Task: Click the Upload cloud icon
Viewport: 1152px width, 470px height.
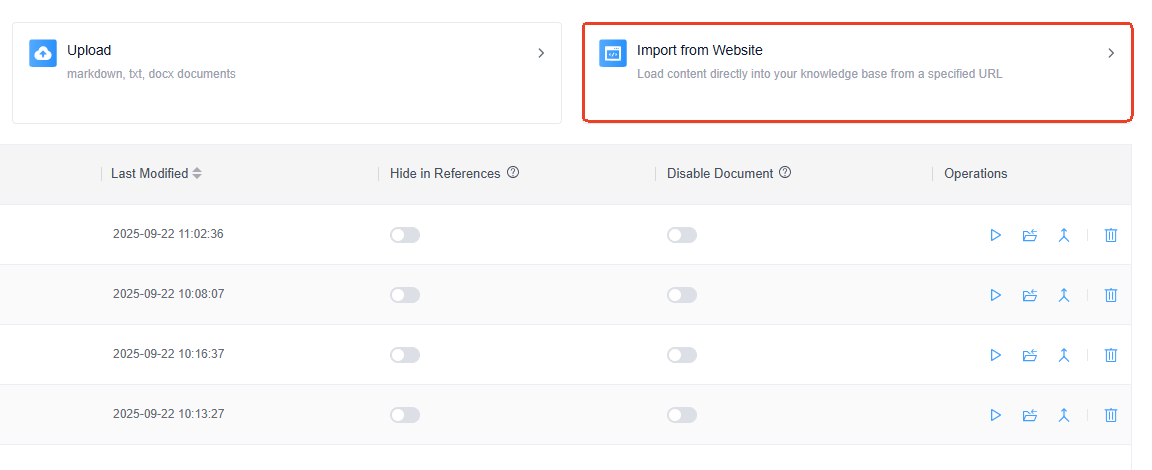Action: (x=43, y=53)
